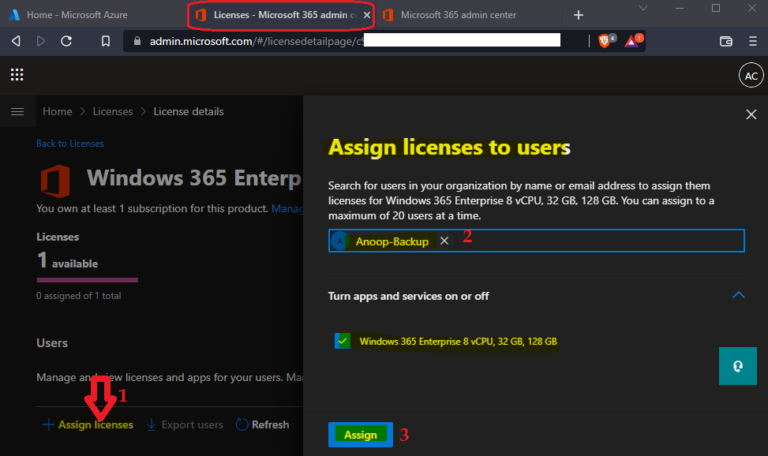Screen dimensions: 768x456
Task: Close the Assign licenses to users panel
Action: 751,115
